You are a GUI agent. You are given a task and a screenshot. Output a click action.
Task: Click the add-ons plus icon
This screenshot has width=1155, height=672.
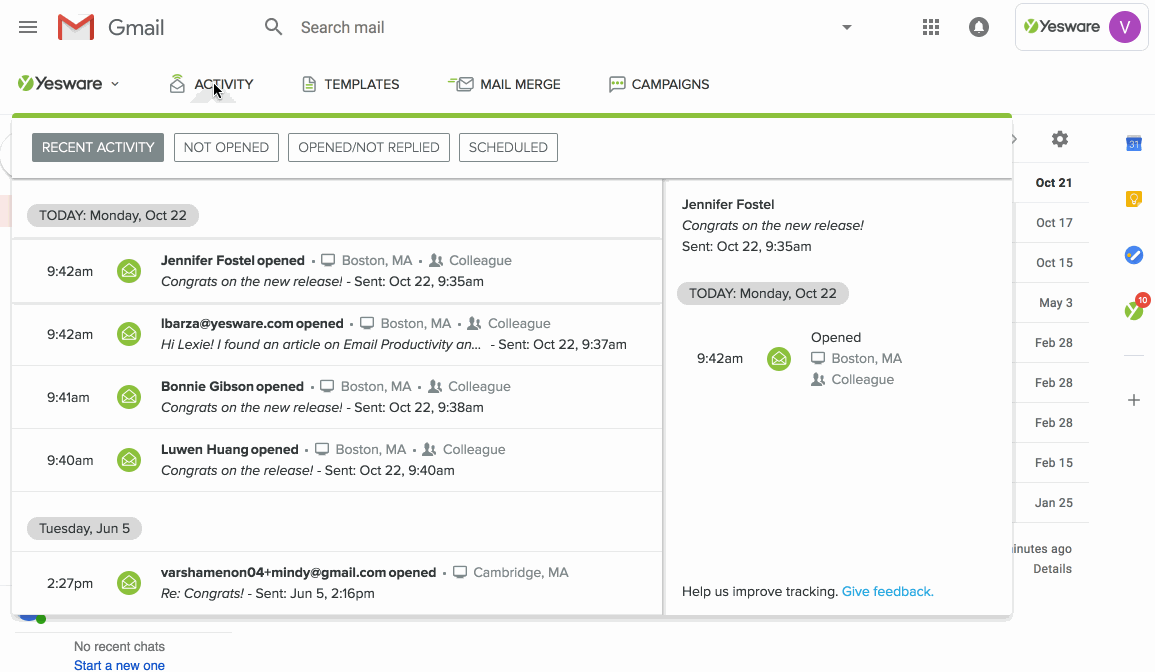pos(1133,400)
